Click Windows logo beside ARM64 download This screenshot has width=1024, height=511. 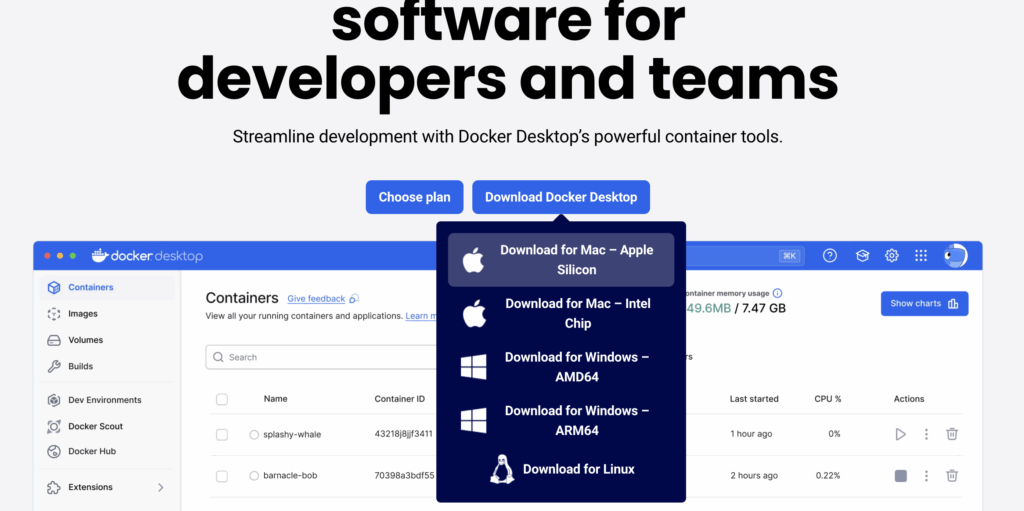click(473, 421)
